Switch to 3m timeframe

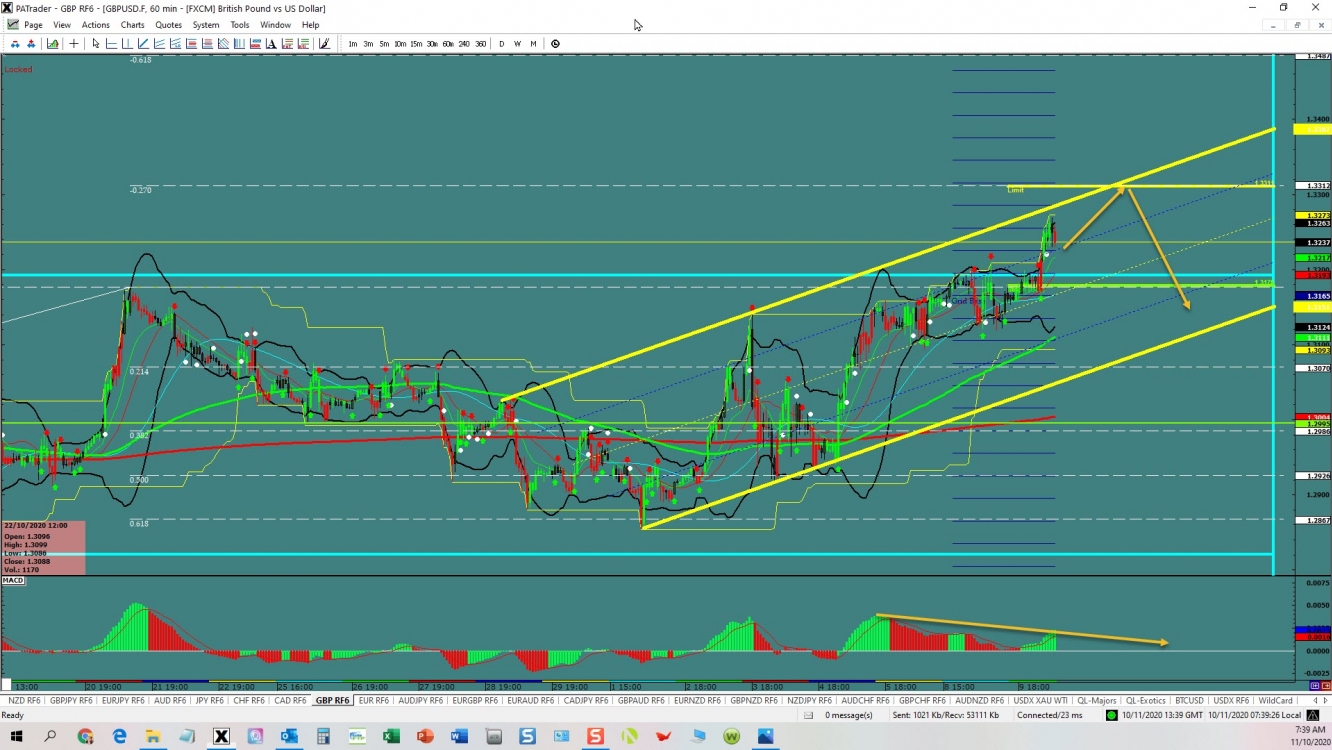point(368,44)
